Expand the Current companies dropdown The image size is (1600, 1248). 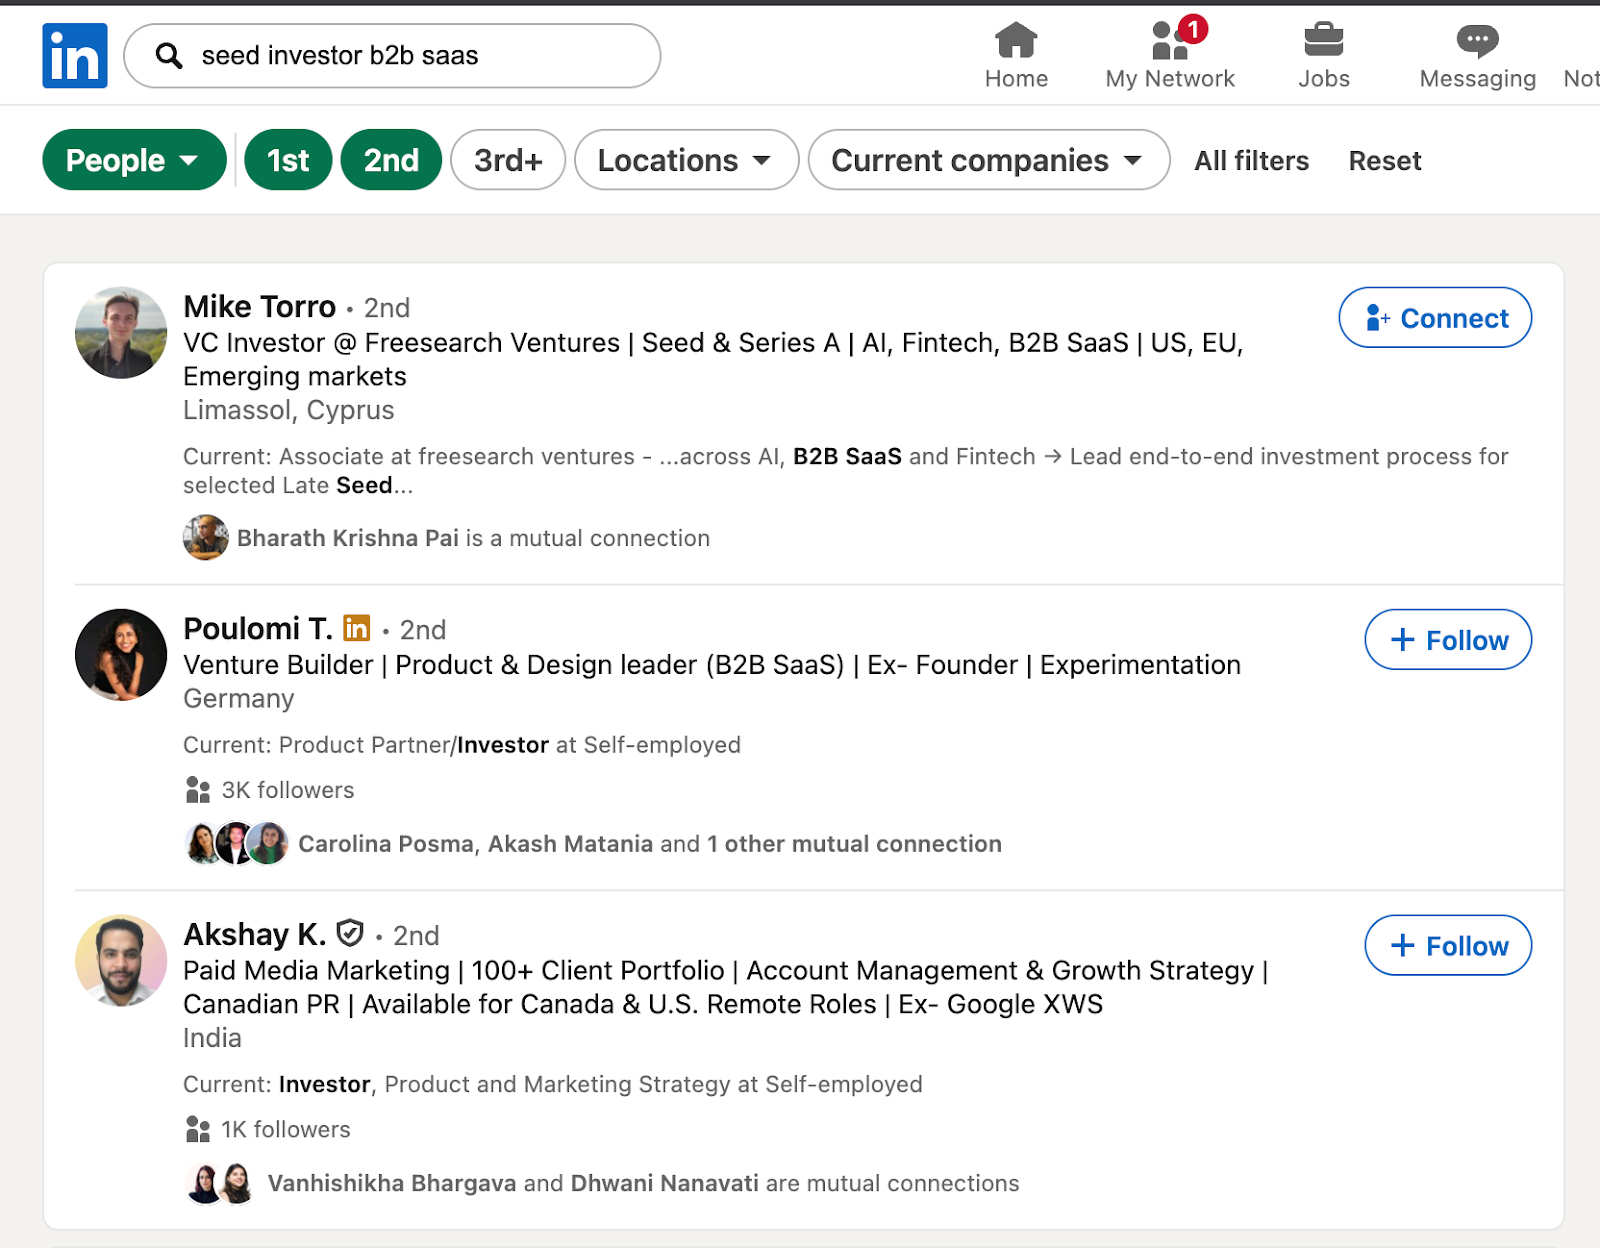point(989,160)
